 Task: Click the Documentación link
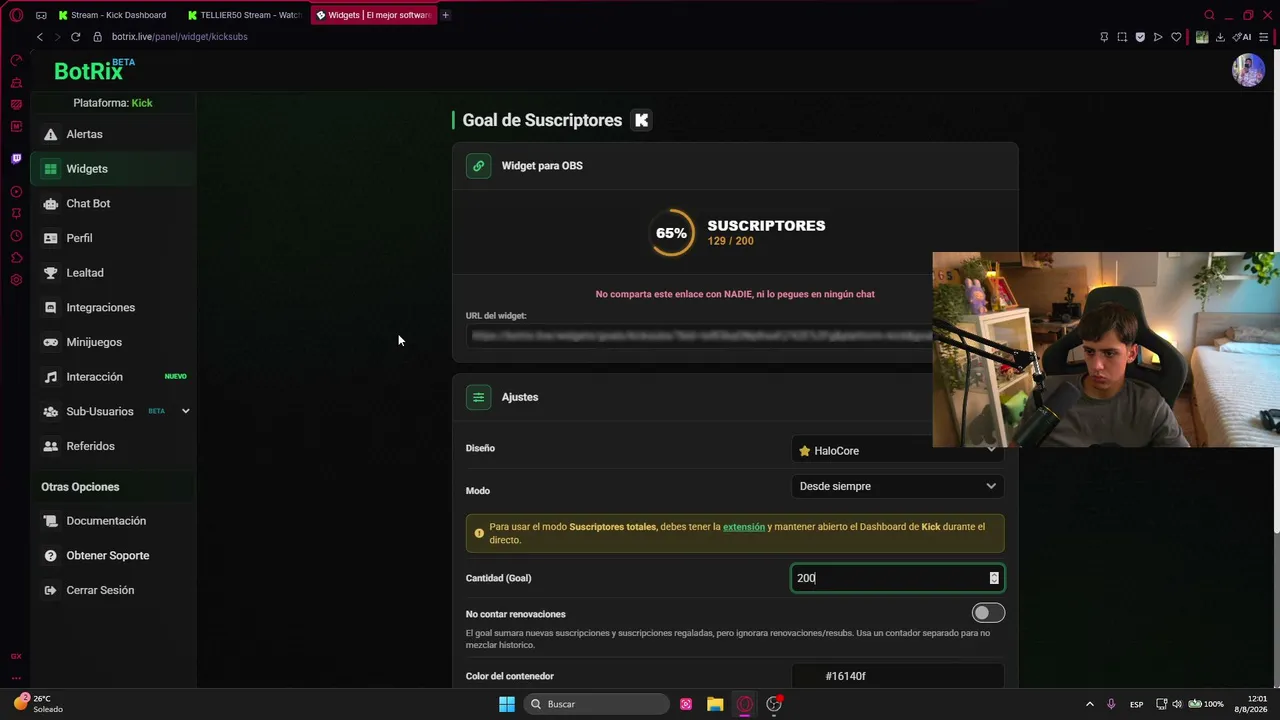(x=106, y=521)
